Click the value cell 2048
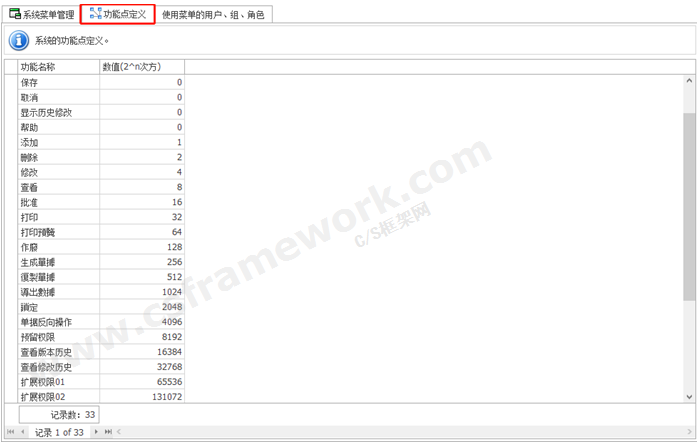This screenshot has width=697, height=445. click(142, 307)
